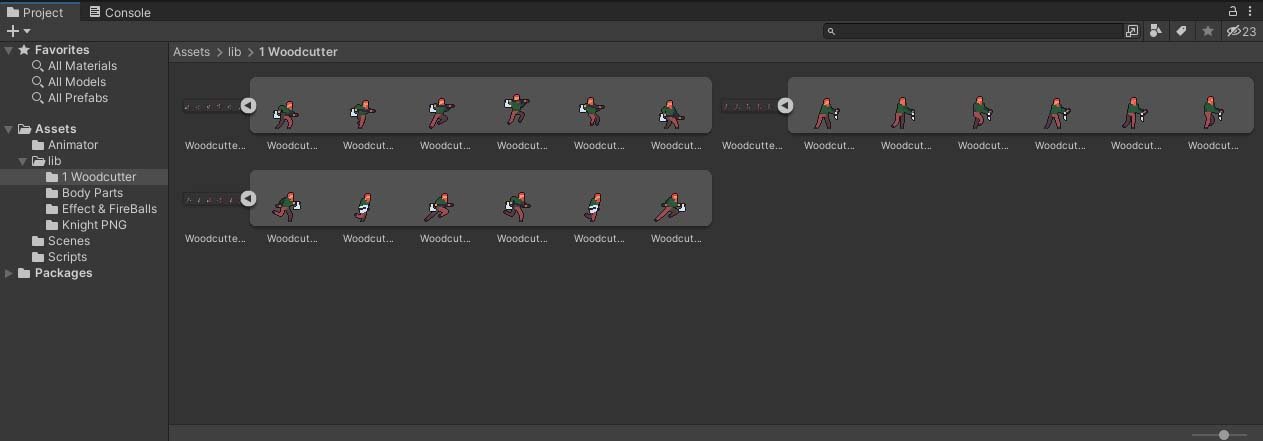The height and width of the screenshot is (441, 1263).
Task: Select the Body Parts folder
Action: pos(92,193)
